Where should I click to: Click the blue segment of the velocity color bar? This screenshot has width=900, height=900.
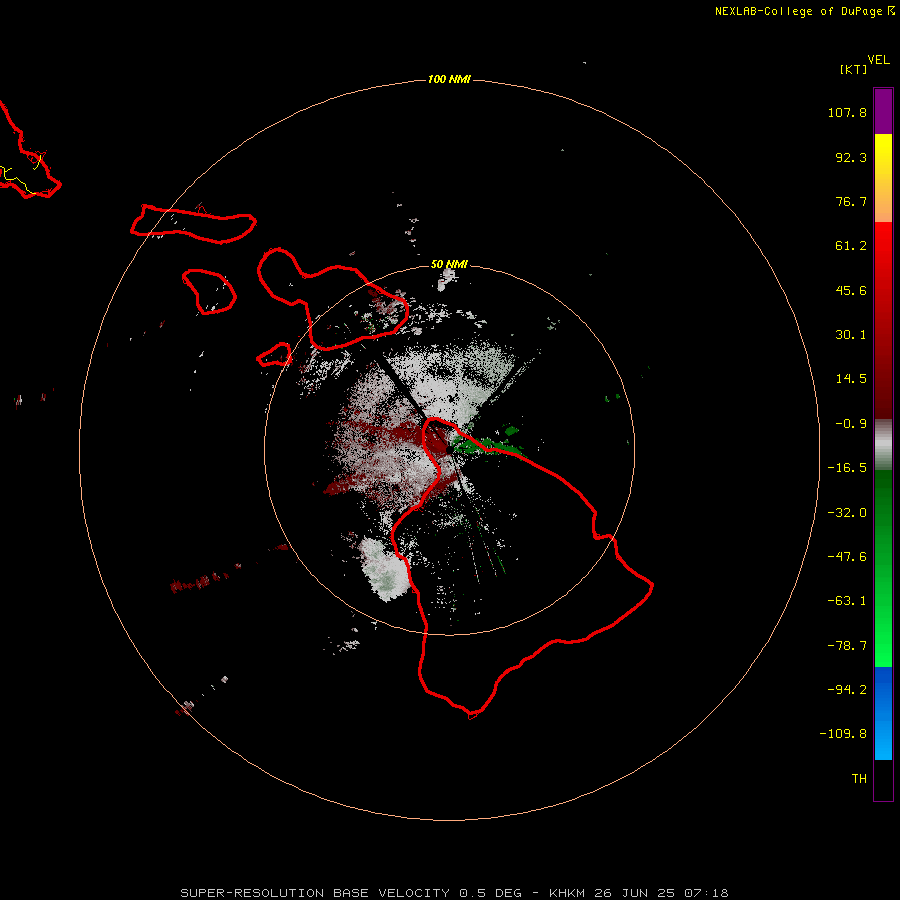(x=883, y=713)
